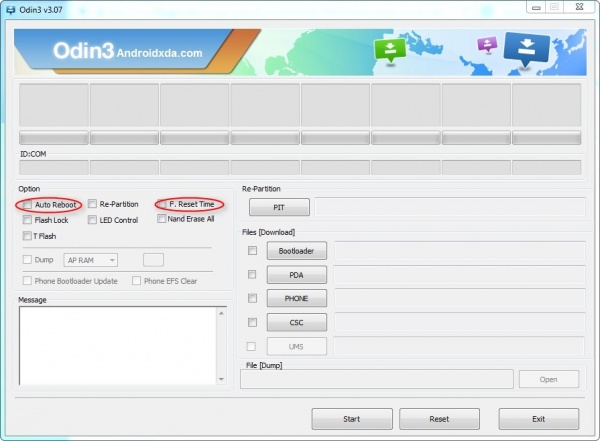Click the Odin3 title bar app icon
Image resolution: width=600 pixels, height=441 pixels.
(10, 10)
